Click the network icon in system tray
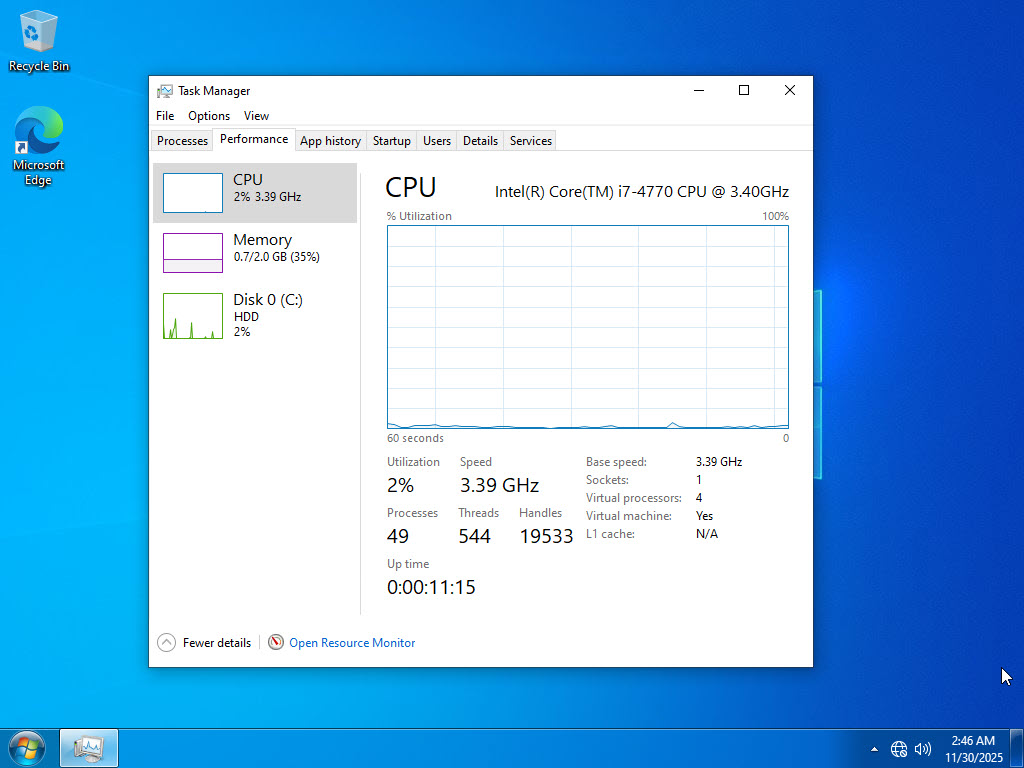The image size is (1024, 768). click(x=898, y=749)
